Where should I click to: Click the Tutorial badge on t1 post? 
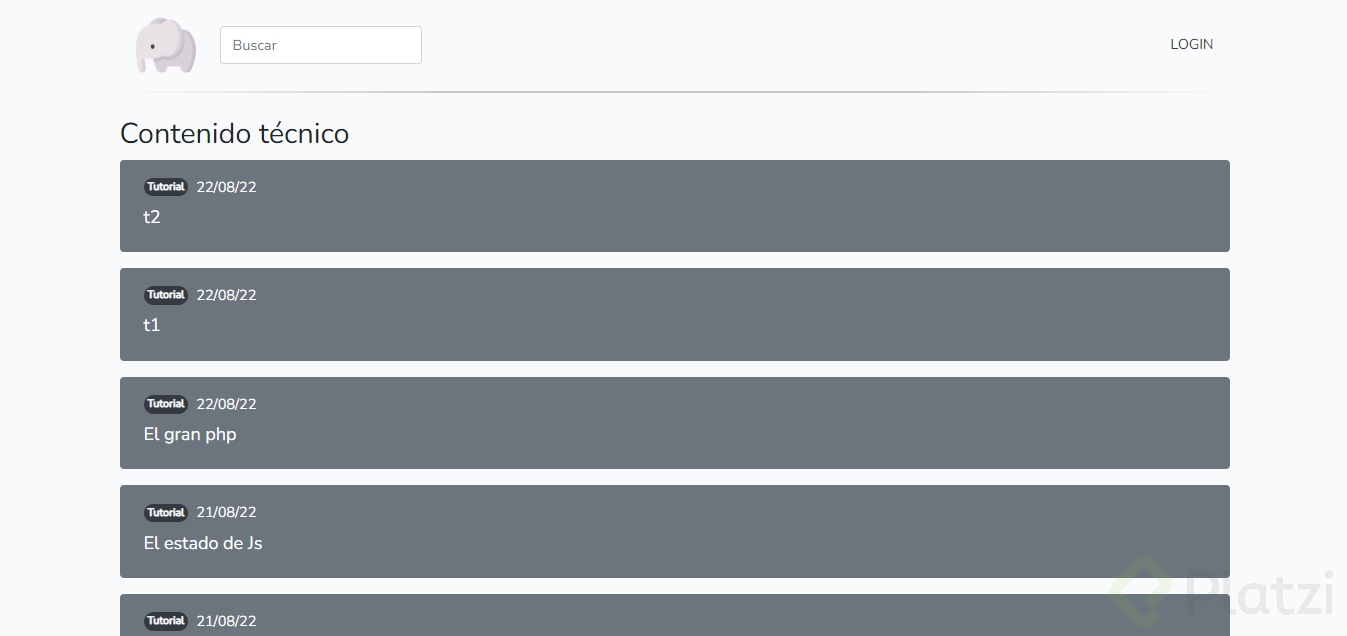click(166, 295)
